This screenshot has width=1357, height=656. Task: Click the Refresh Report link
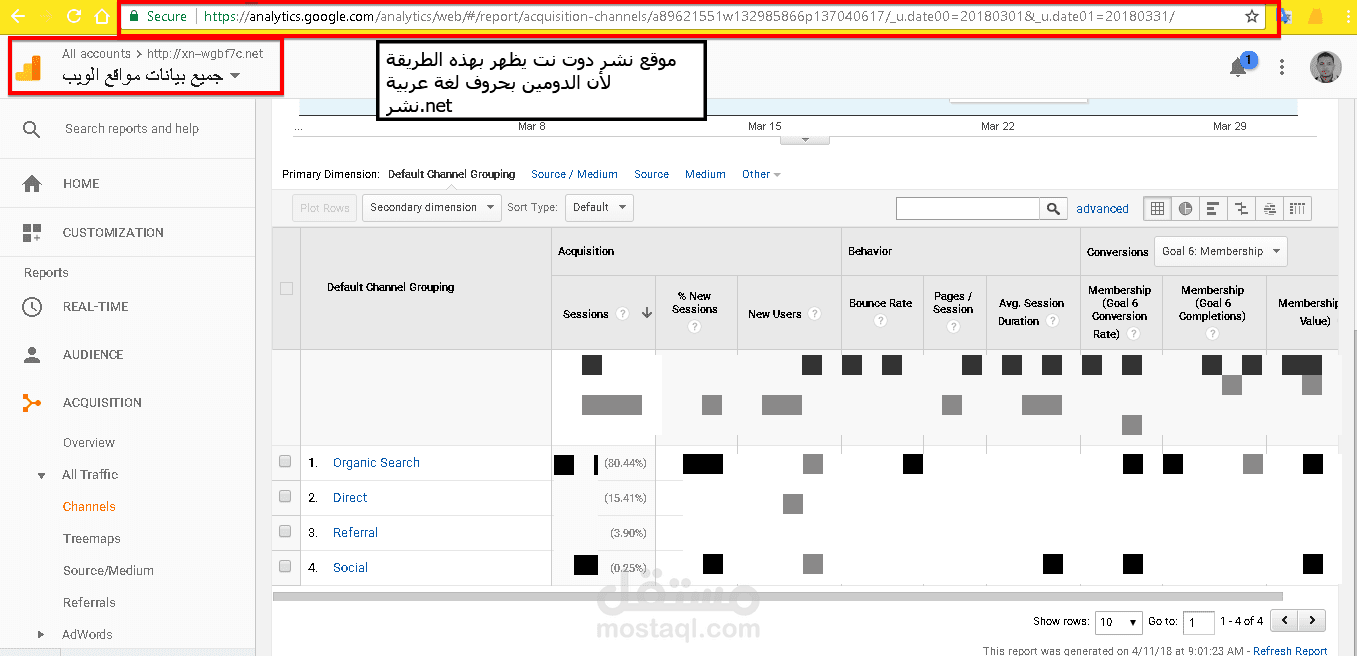click(x=1290, y=650)
